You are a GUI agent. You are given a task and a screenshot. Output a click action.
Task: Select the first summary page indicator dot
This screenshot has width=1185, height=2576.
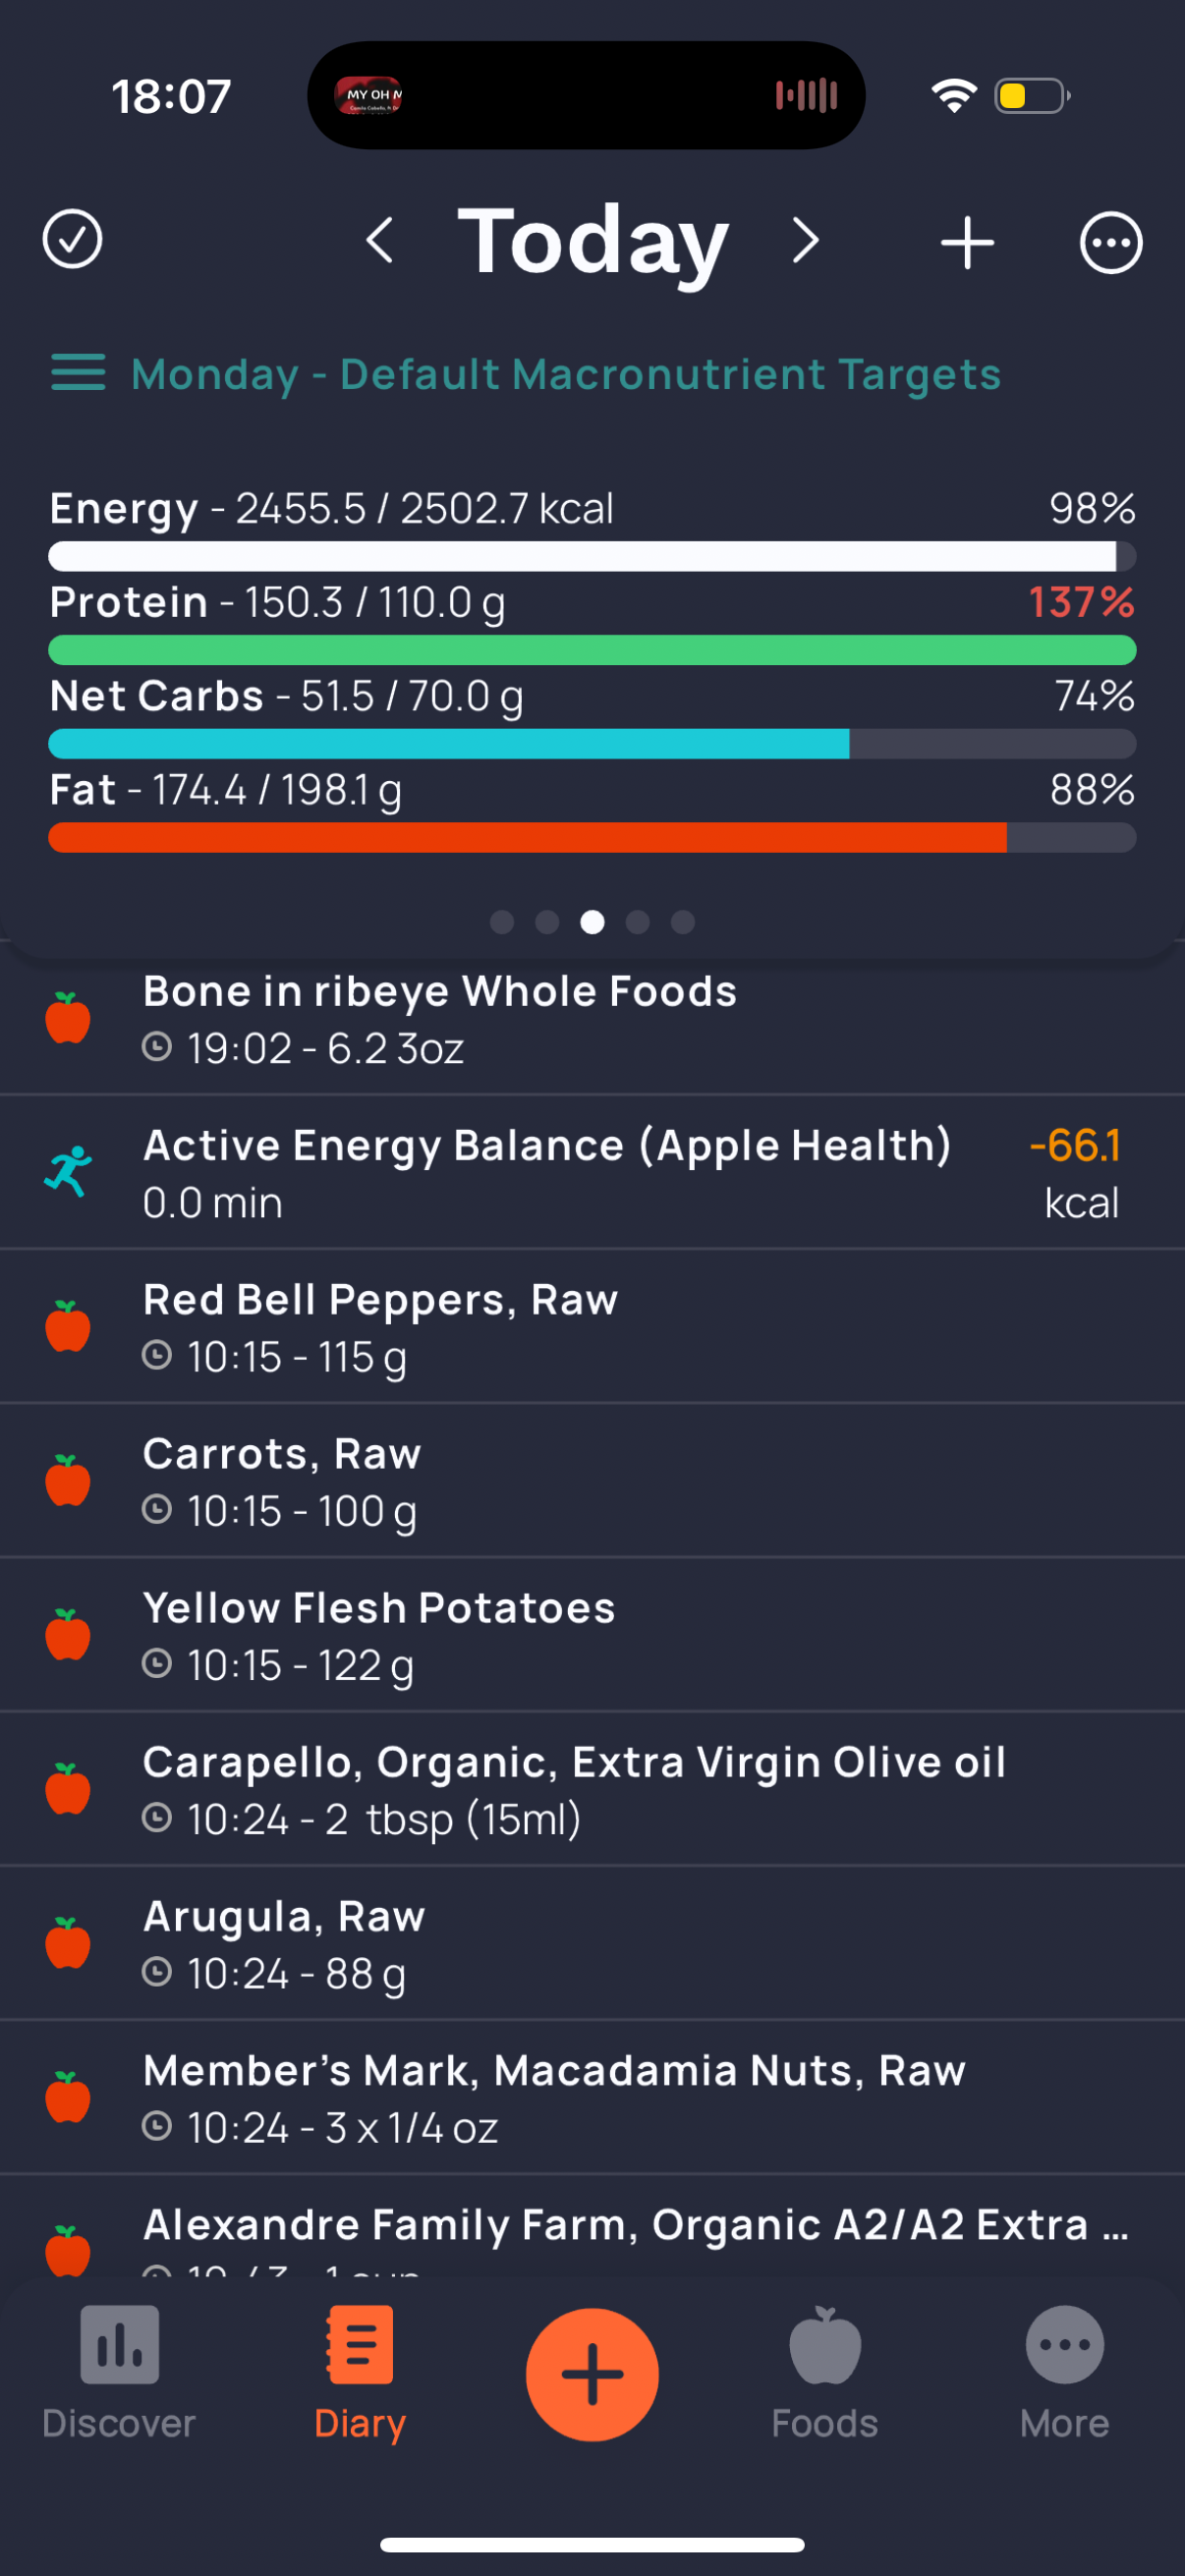tap(502, 922)
